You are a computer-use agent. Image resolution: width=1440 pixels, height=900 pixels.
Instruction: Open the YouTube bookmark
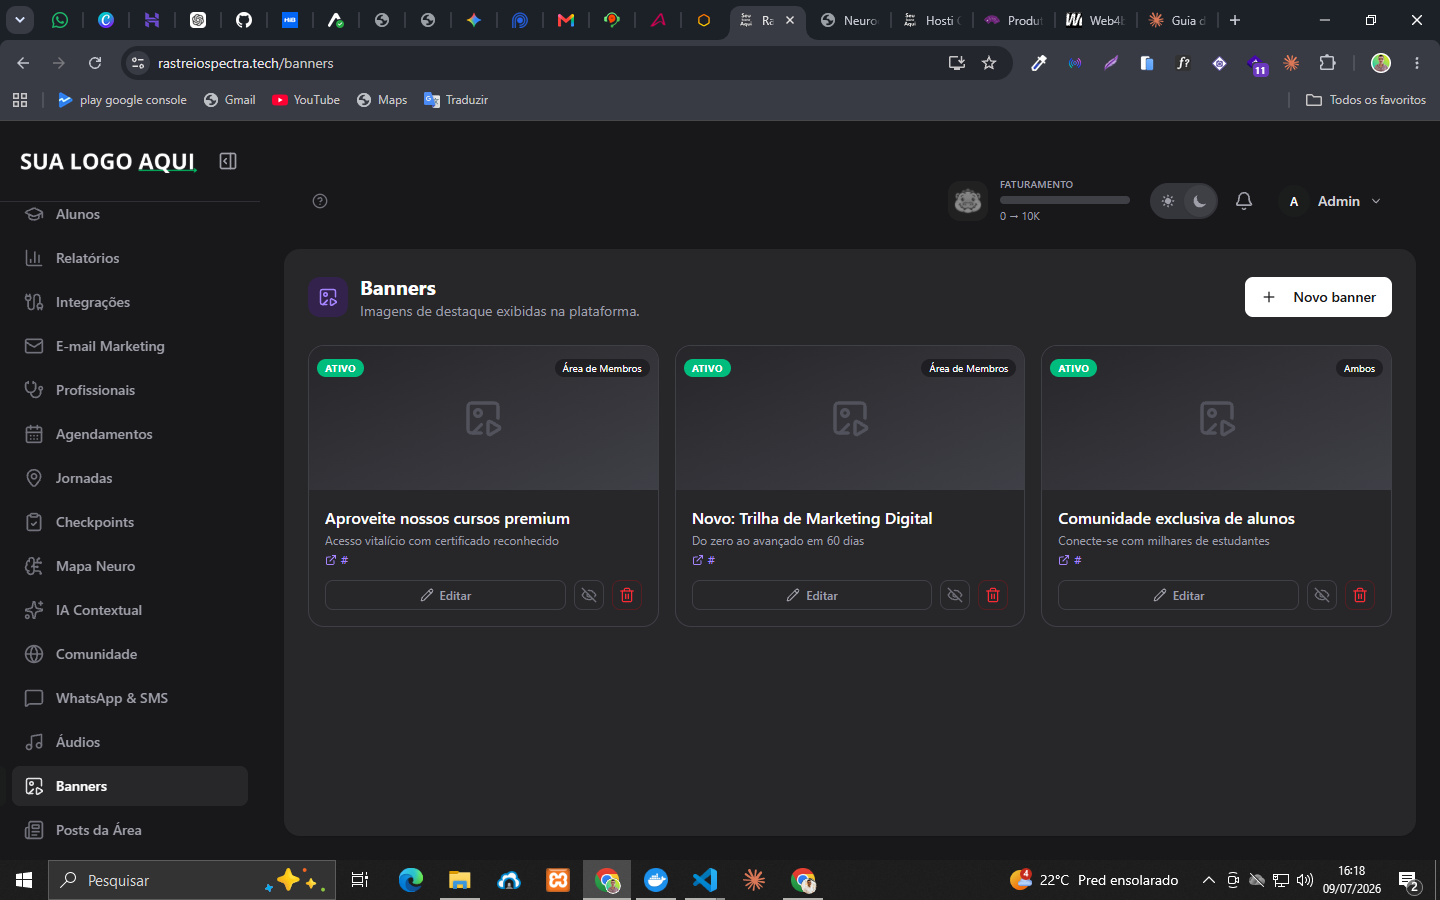pos(306,100)
